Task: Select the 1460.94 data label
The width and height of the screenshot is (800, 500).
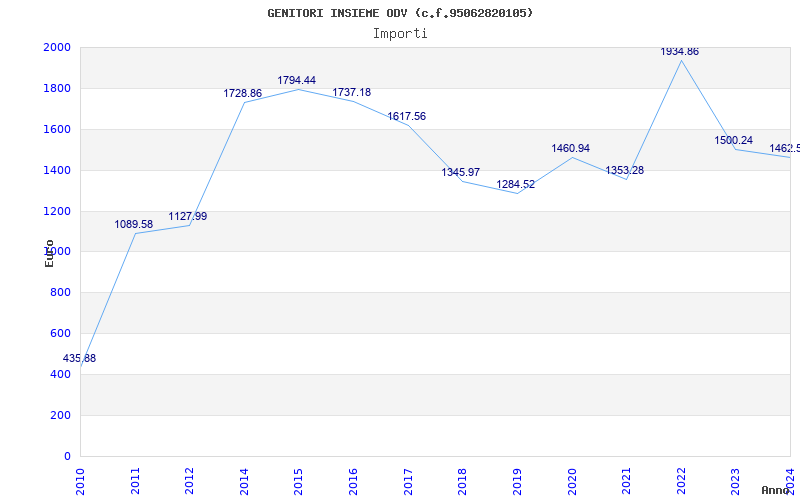Action: click(570, 148)
